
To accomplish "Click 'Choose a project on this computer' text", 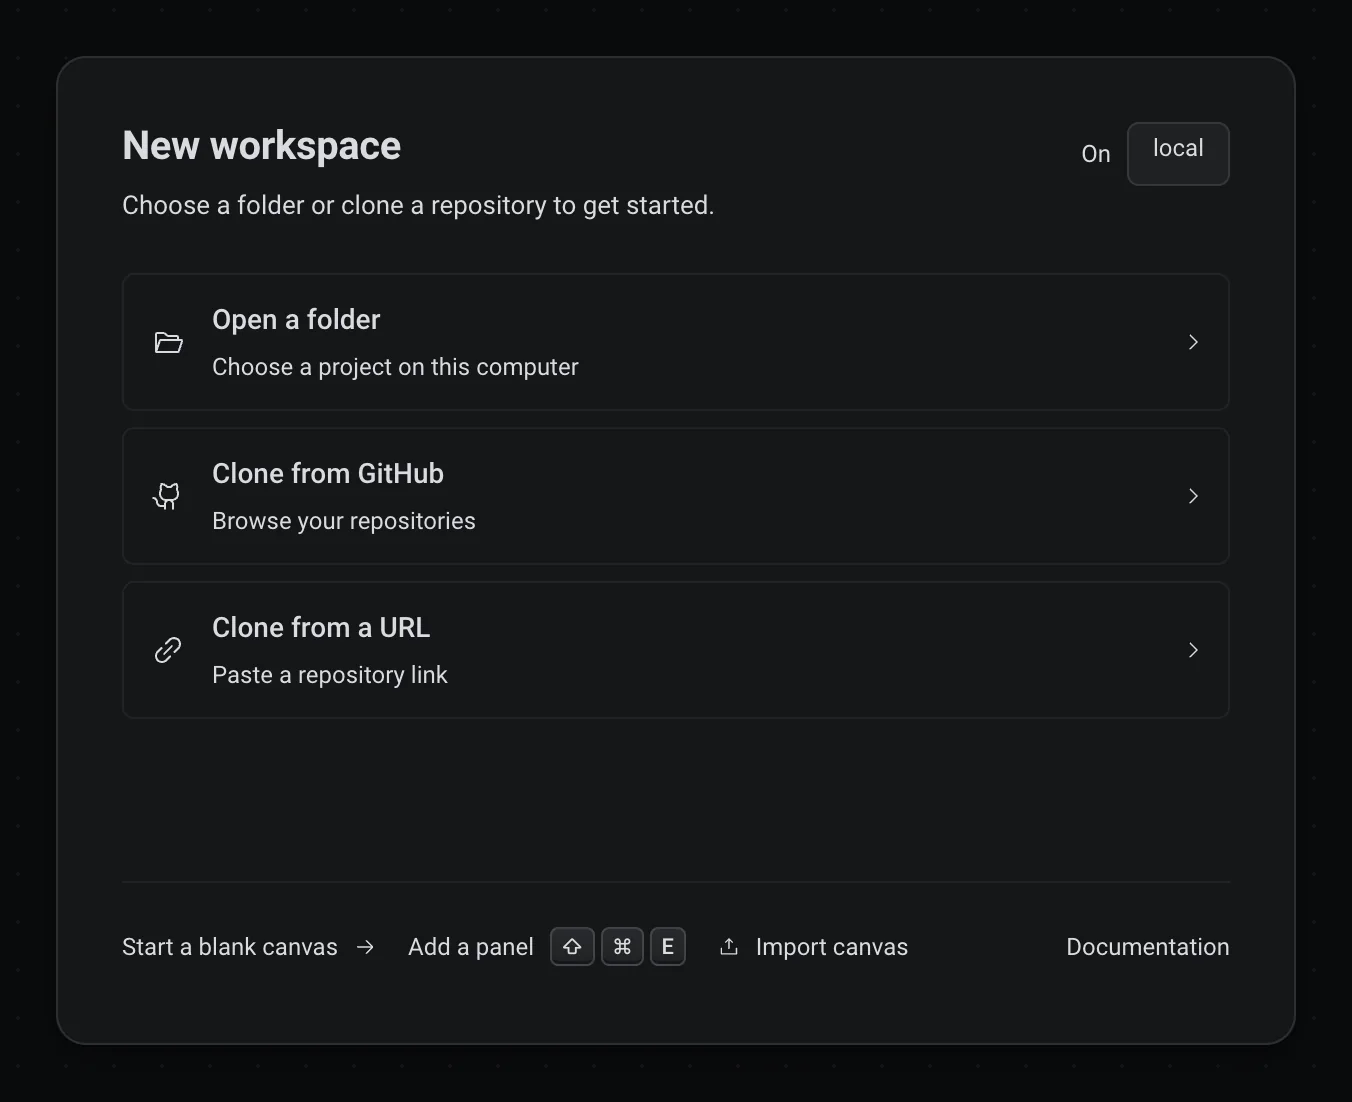I will tap(395, 367).
